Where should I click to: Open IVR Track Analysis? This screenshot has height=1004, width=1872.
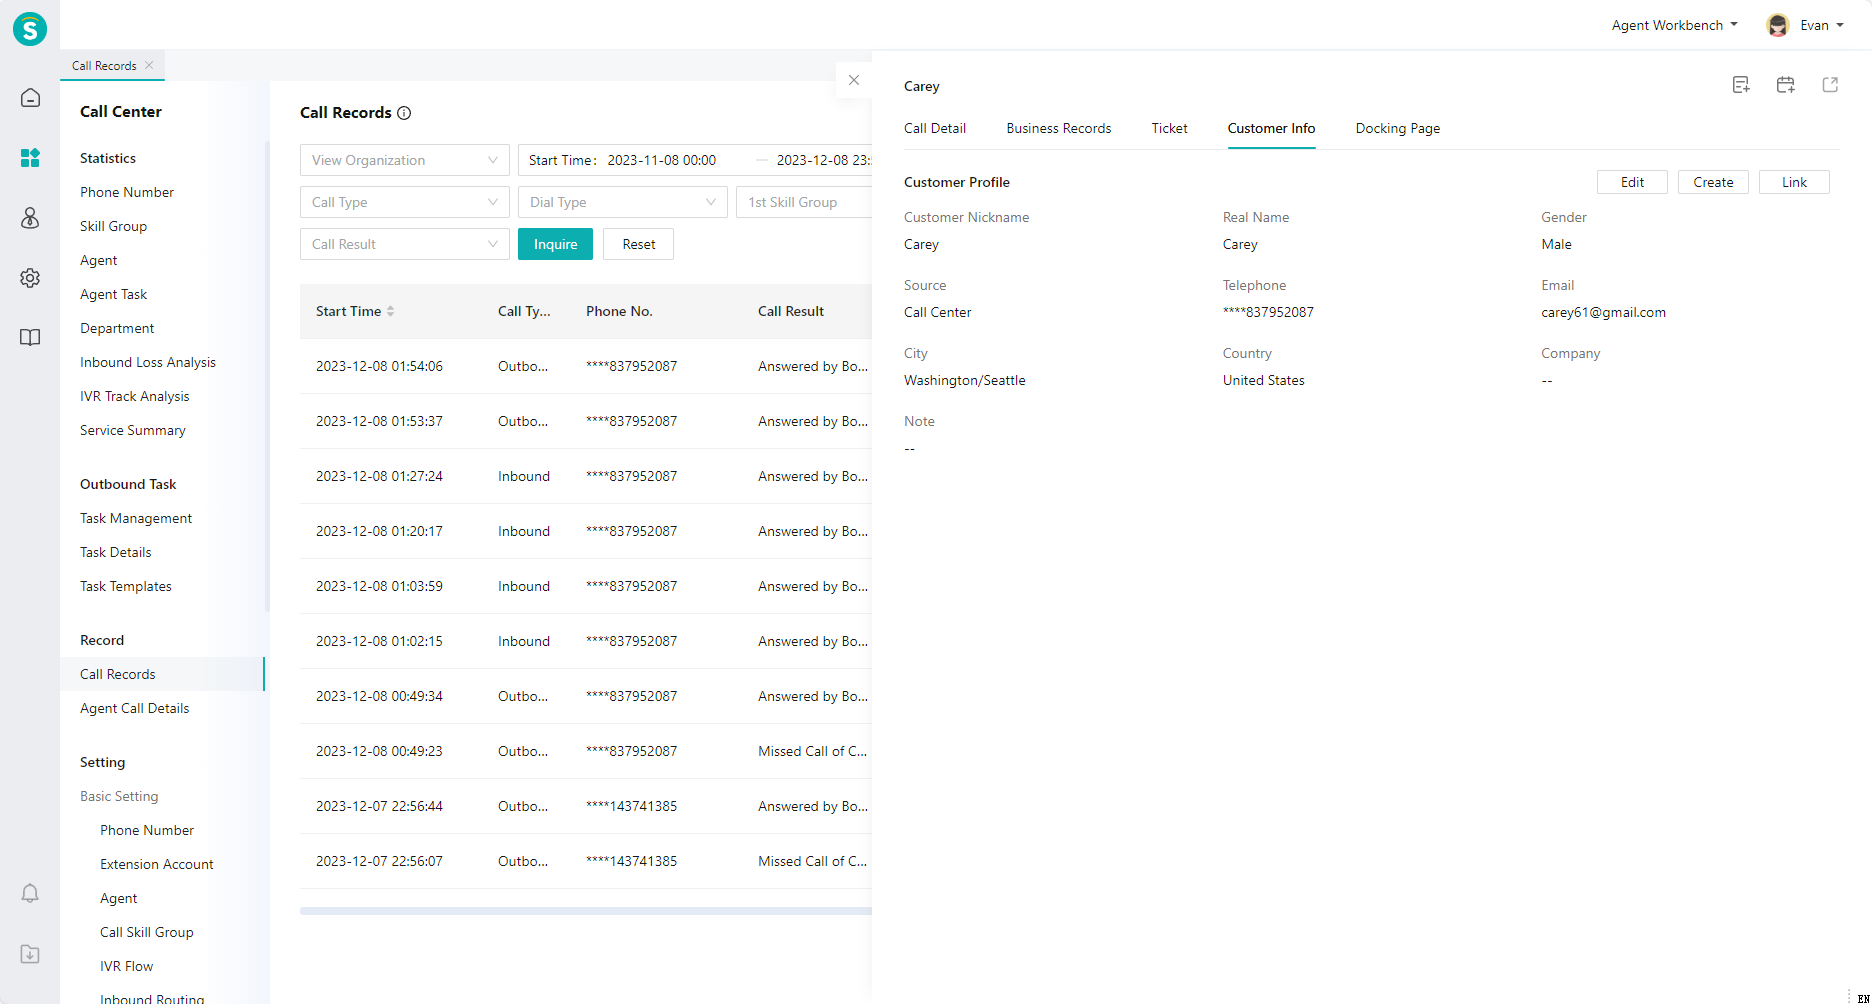click(134, 396)
